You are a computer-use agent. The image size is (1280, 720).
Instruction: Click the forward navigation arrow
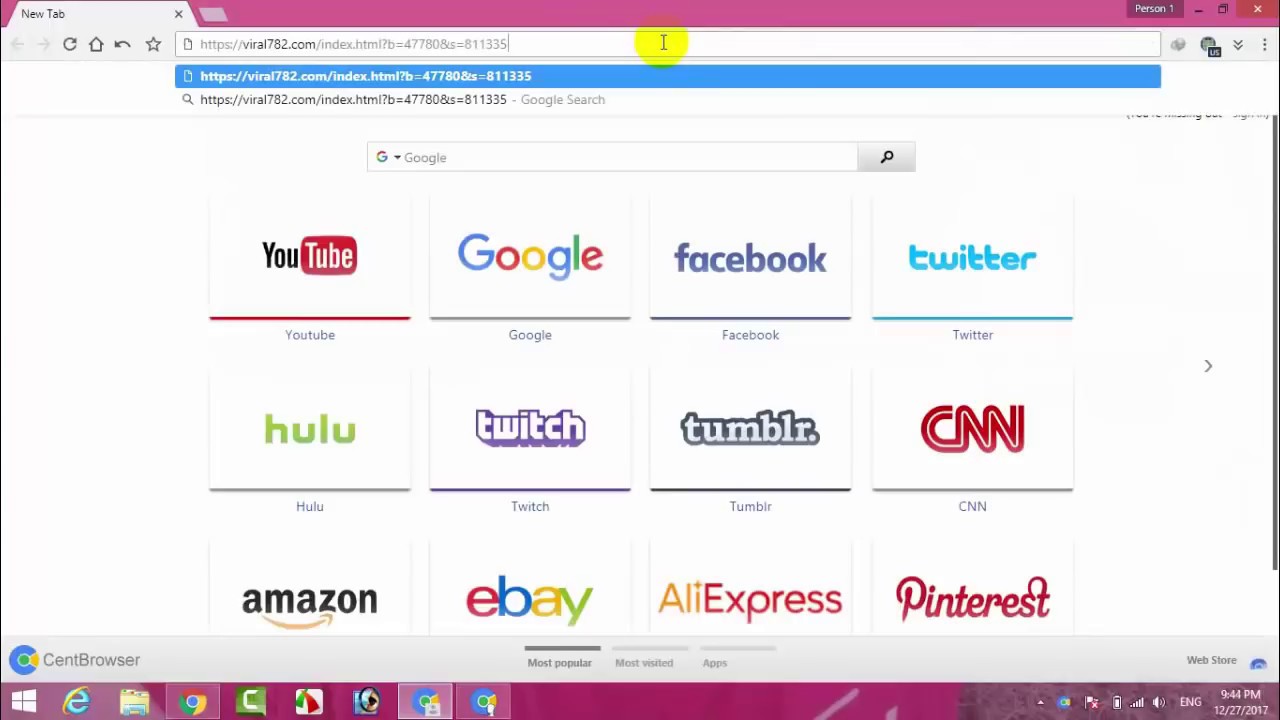(43, 44)
